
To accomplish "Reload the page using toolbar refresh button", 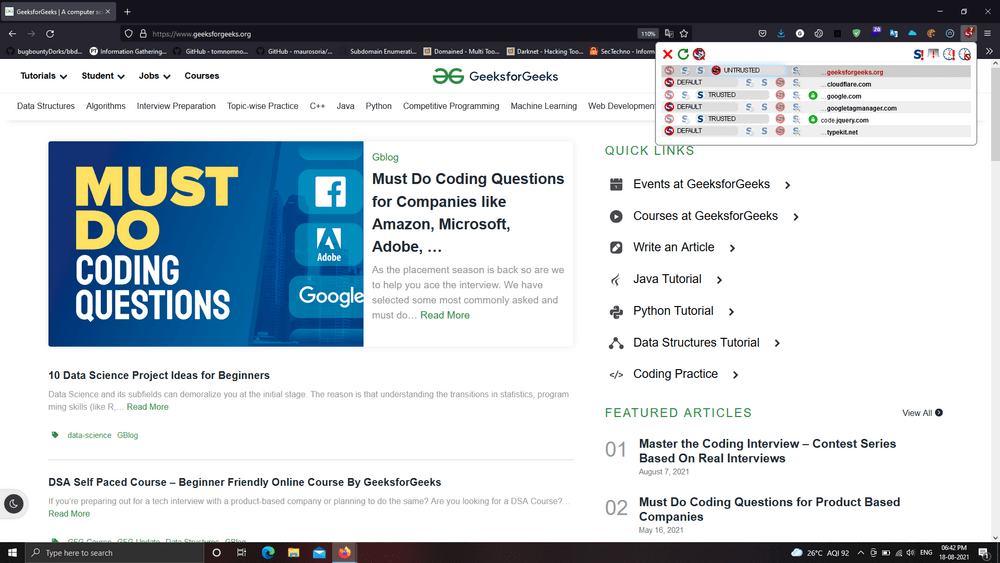I will pyautogui.click(x=50, y=33).
